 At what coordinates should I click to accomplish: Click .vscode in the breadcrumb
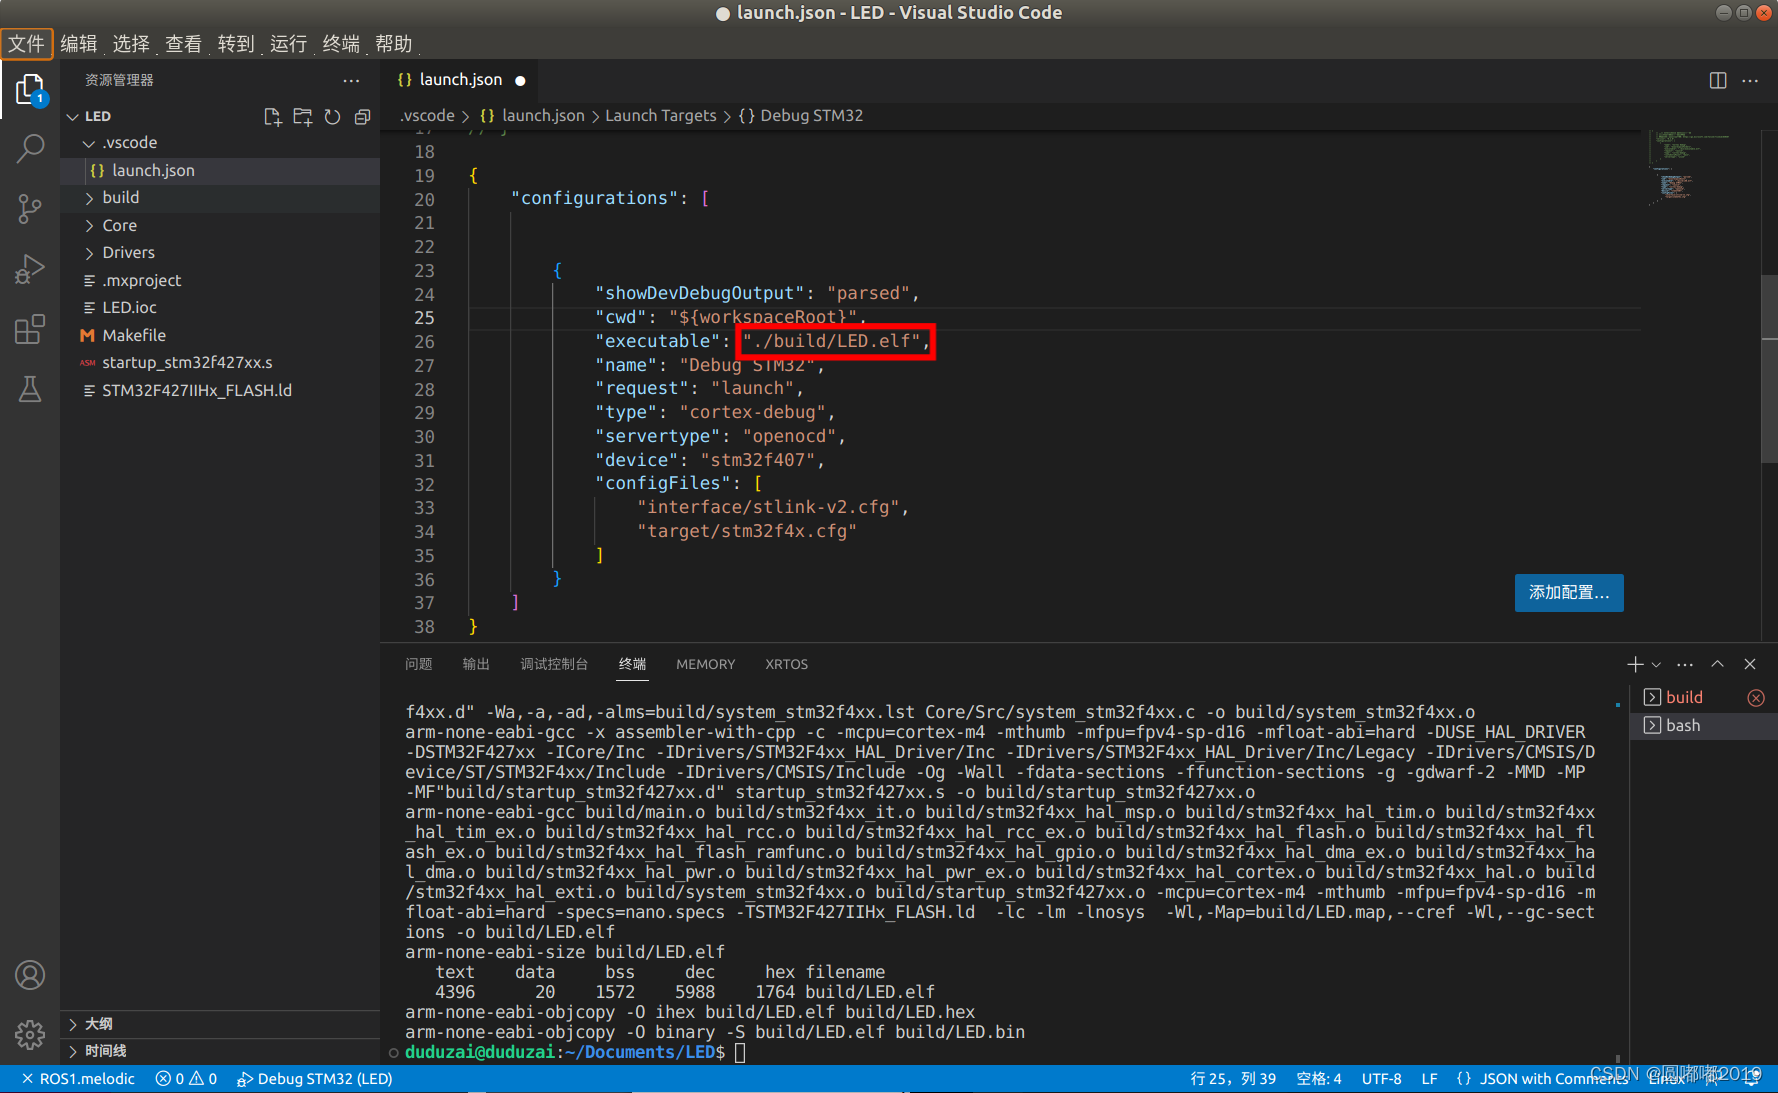click(428, 116)
